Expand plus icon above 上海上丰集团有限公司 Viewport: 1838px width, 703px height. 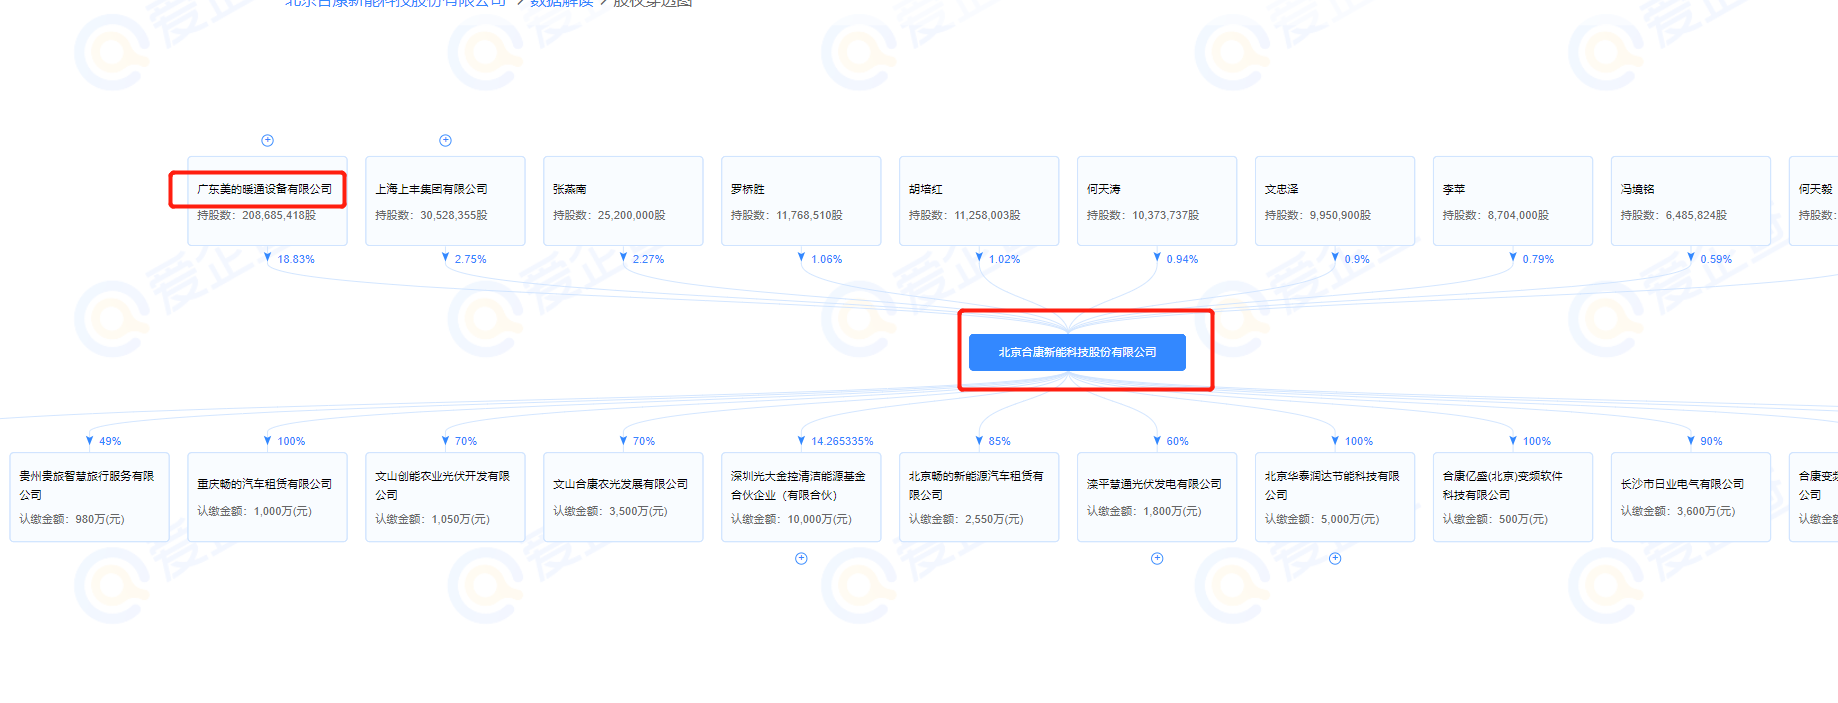click(445, 141)
